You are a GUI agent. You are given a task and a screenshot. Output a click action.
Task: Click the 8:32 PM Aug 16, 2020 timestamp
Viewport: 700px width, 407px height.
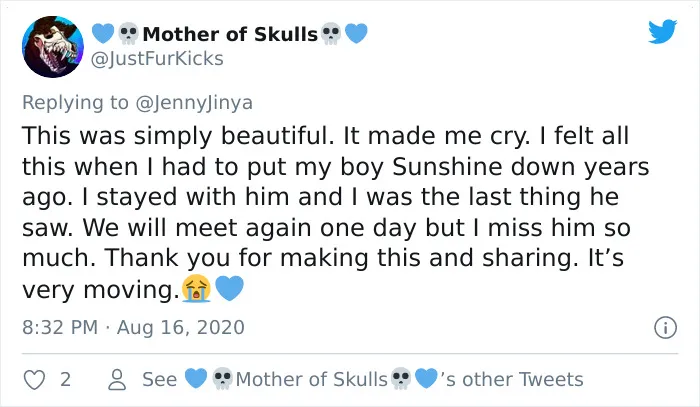pyautogui.click(x=133, y=327)
